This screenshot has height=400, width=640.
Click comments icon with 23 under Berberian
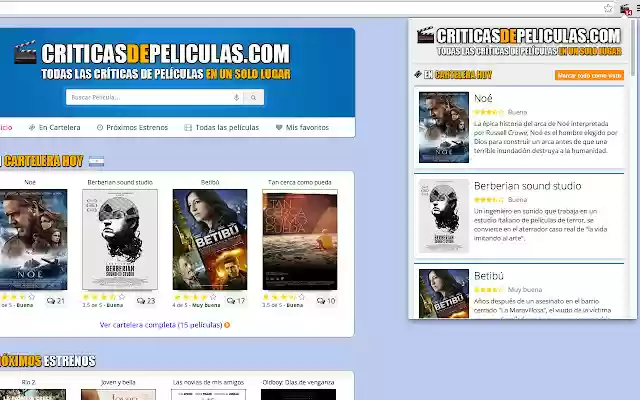click(141, 301)
